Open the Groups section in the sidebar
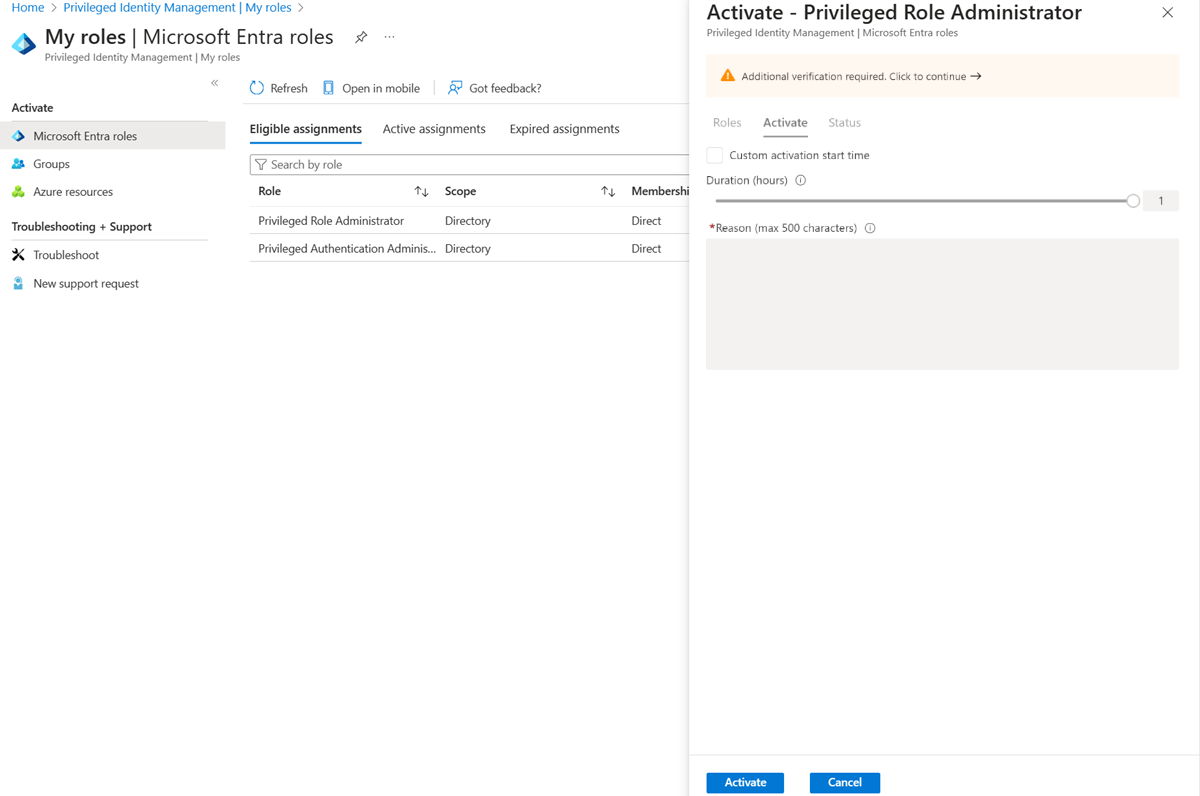The width and height of the screenshot is (1200, 796). [52, 163]
